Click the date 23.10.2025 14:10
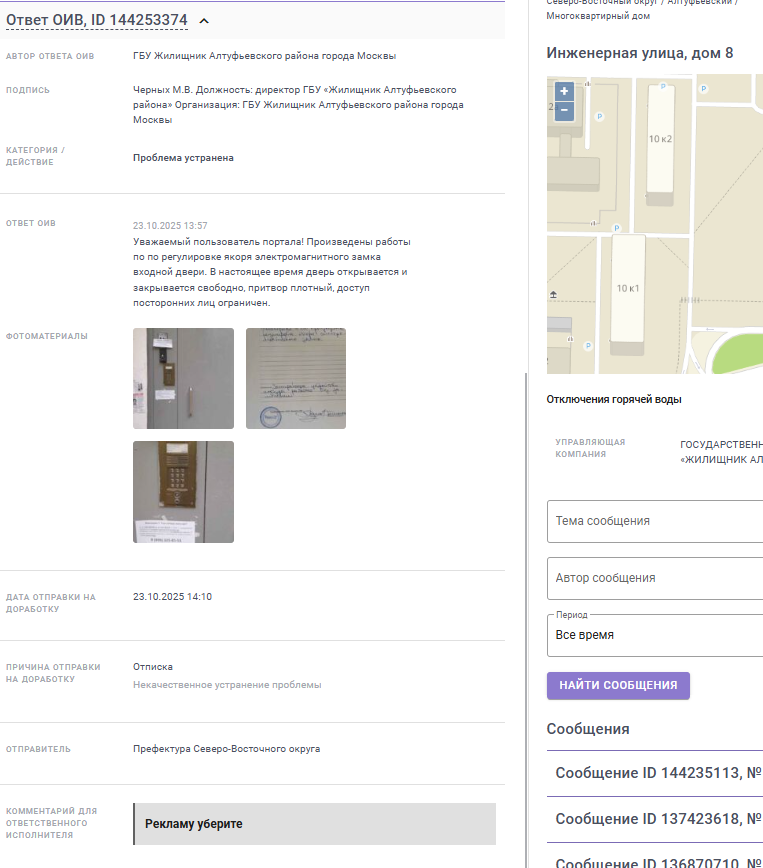 tap(172, 597)
